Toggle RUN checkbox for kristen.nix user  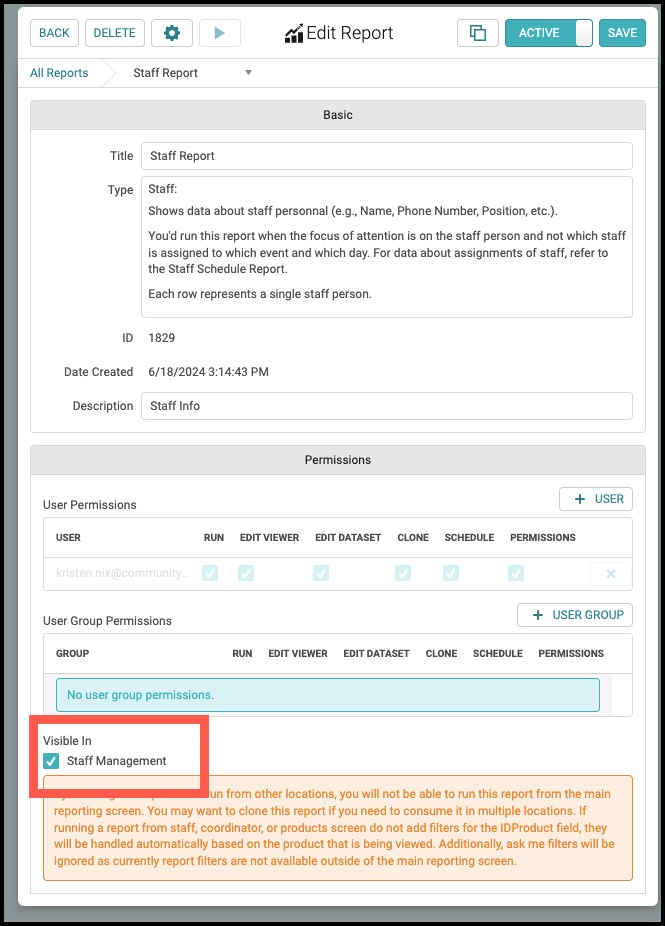[x=210, y=573]
